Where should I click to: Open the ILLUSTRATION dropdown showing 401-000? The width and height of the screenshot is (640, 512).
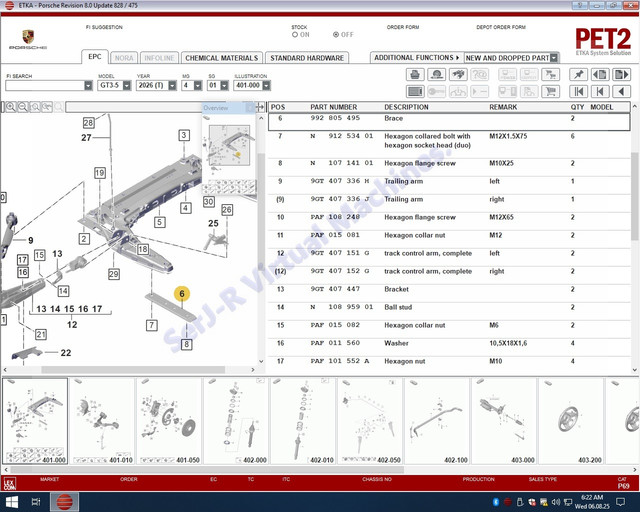coord(267,85)
